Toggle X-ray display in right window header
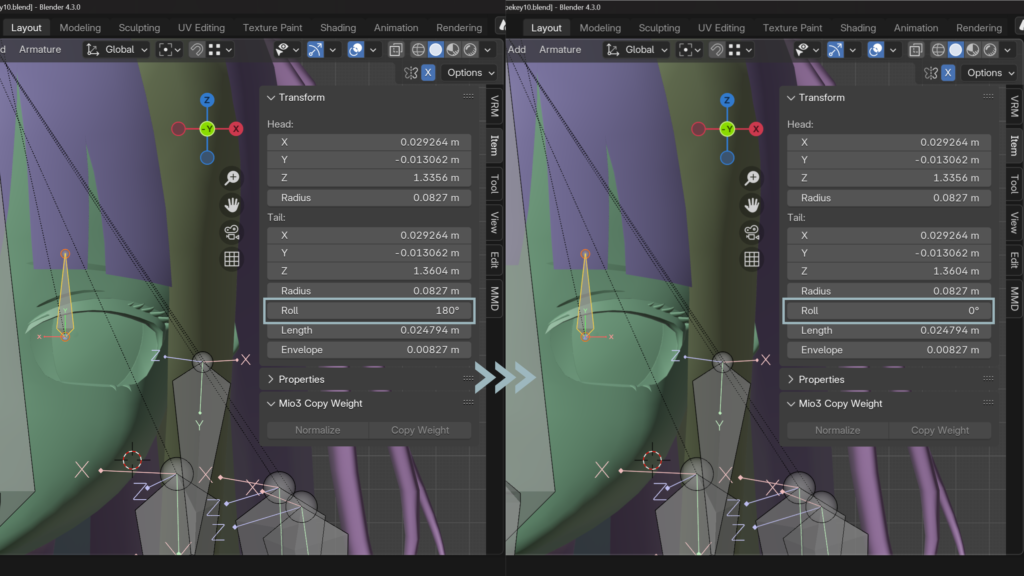The image size is (1024, 576). (917, 49)
